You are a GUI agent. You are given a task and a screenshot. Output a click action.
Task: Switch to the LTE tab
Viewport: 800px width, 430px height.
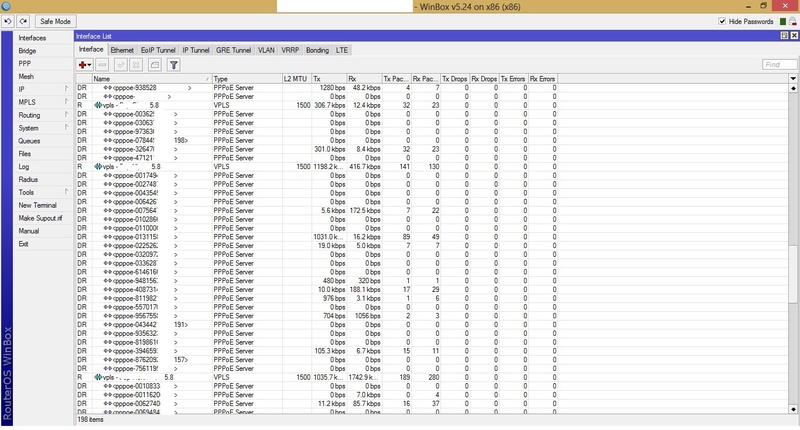pyautogui.click(x=342, y=50)
